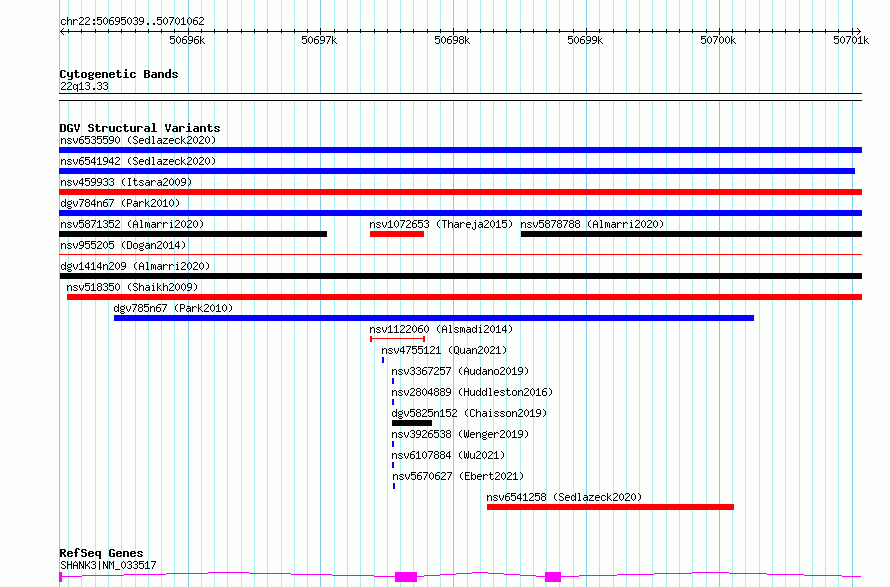
Task: Select the nsv4755121 (Quan2021) small blue mark
Action: tap(383, 360)
